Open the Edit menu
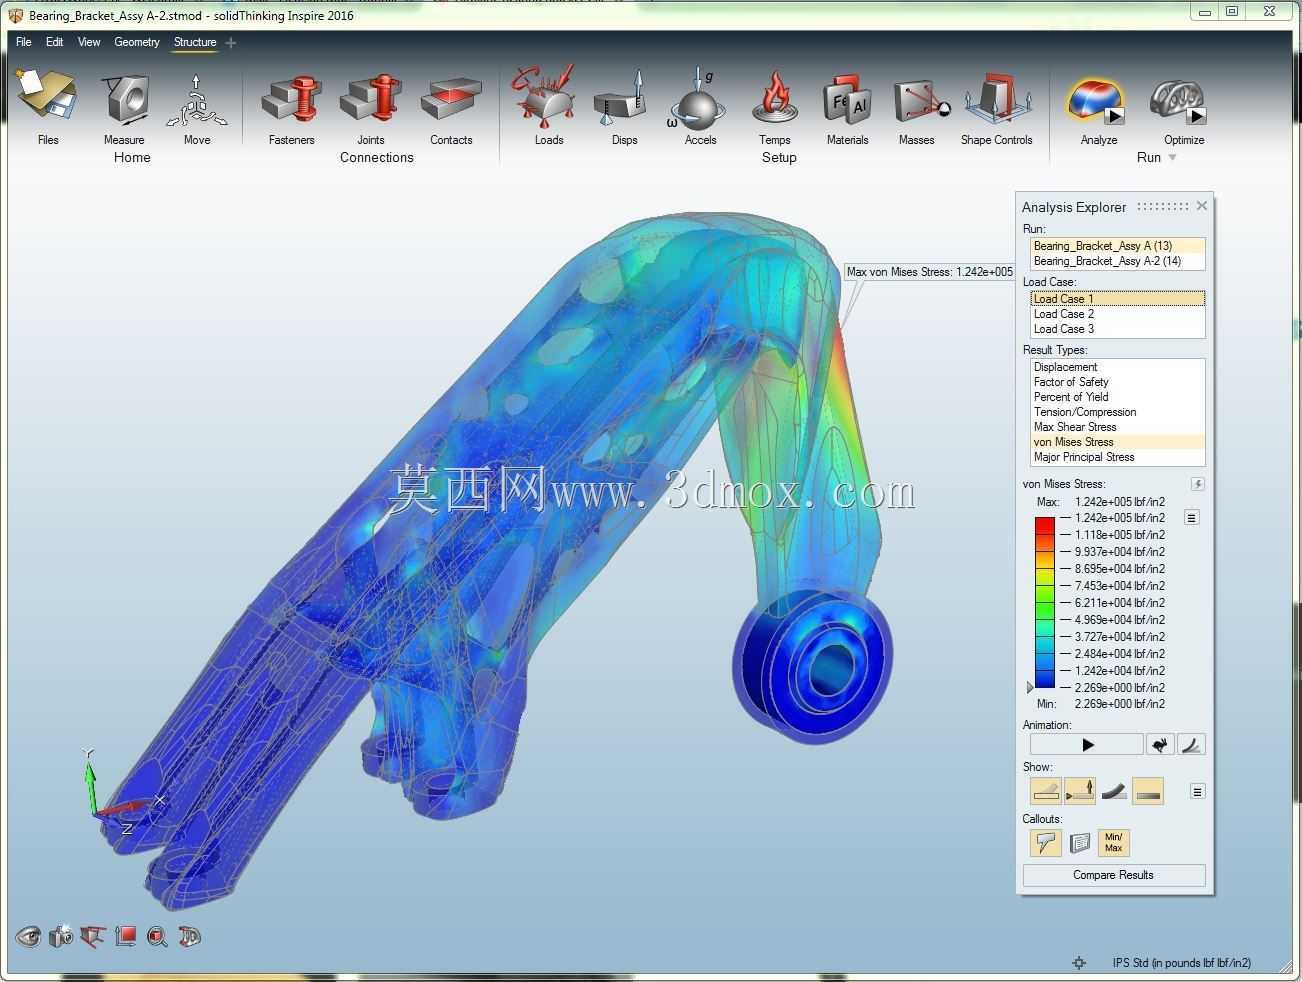1302x982 pixels. 54,42
